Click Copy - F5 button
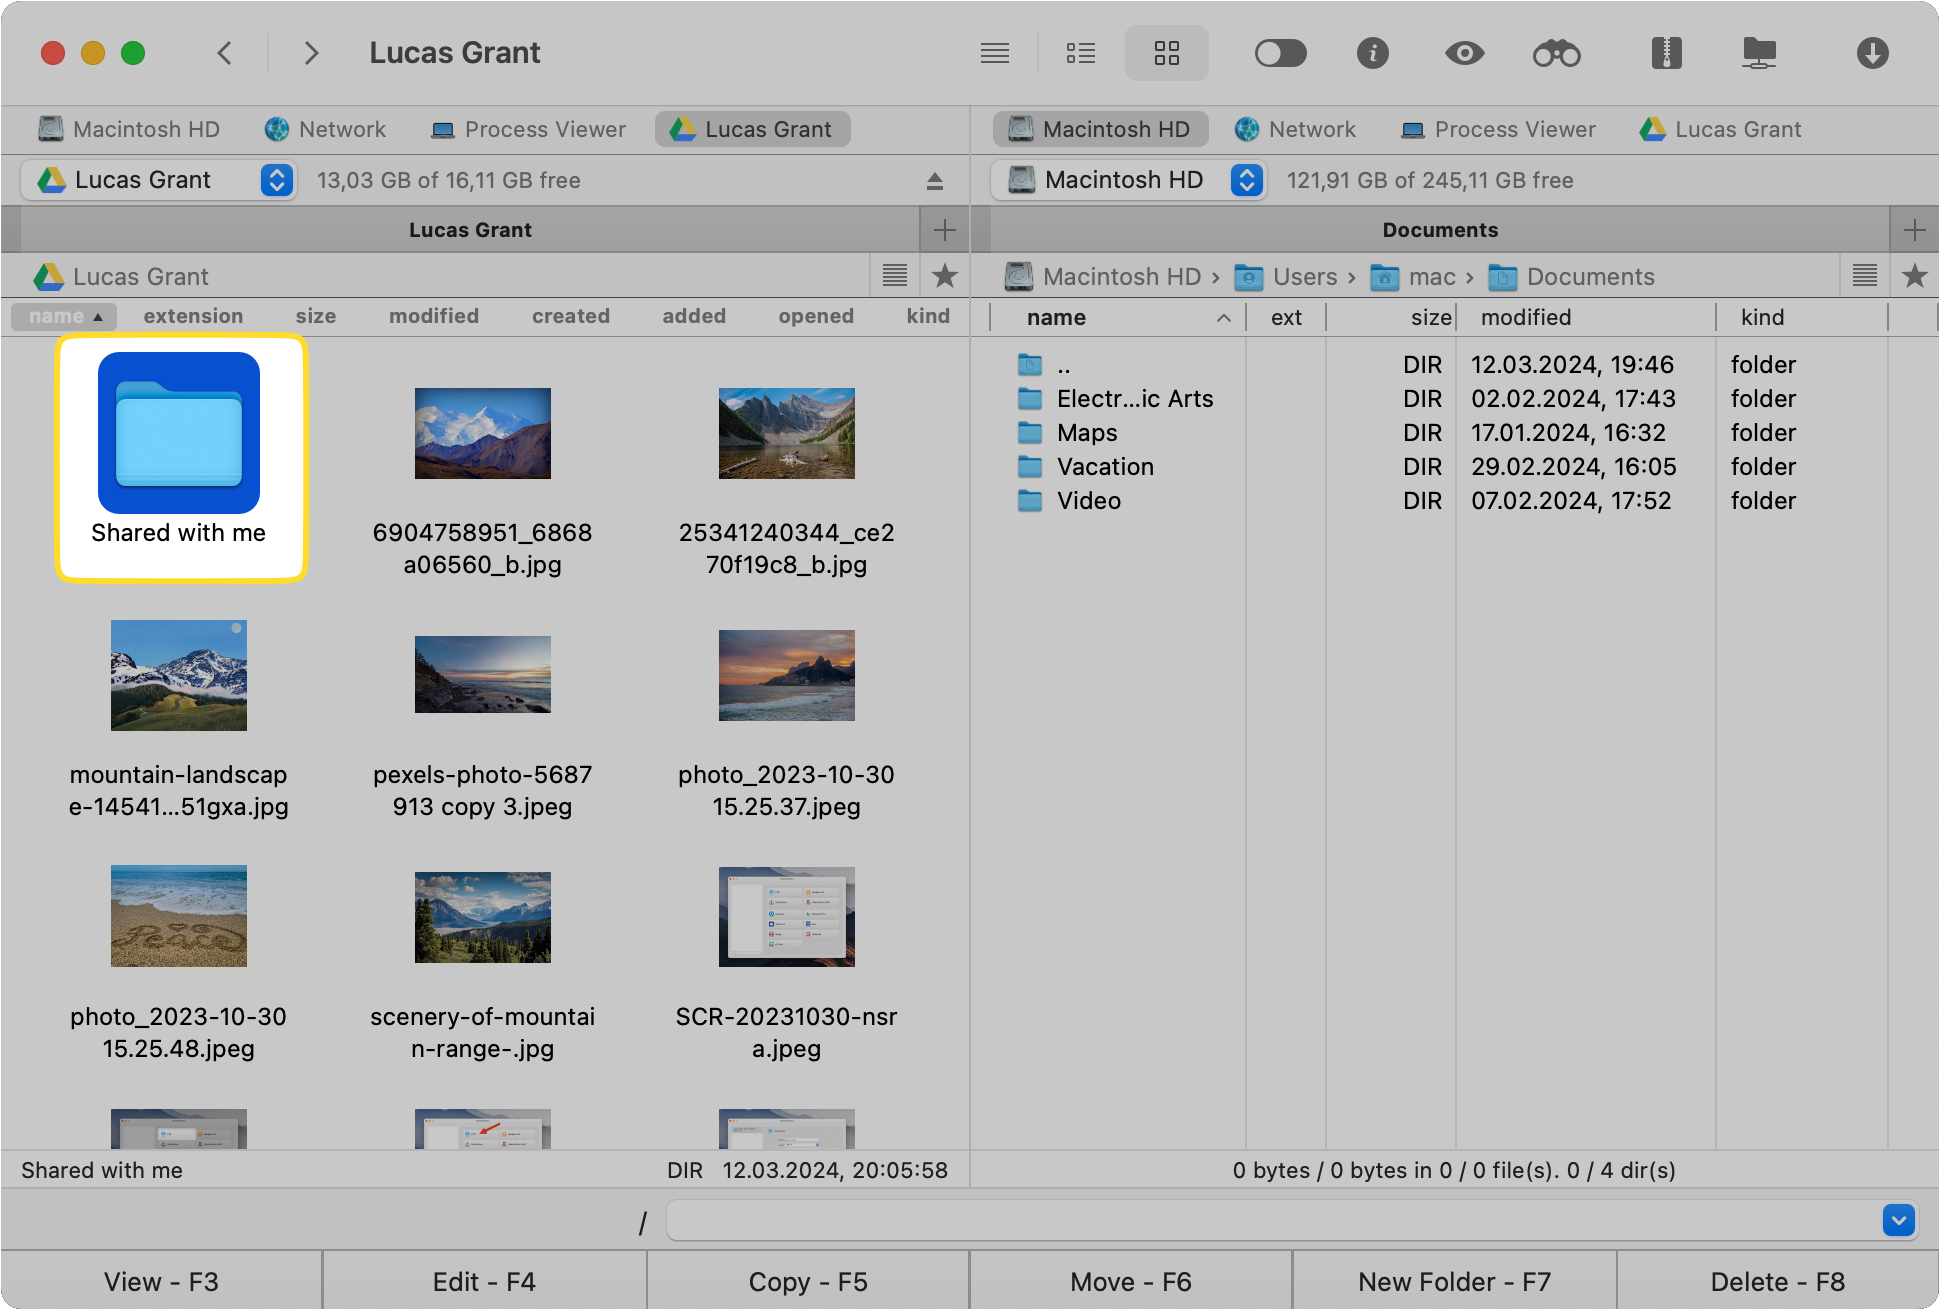This screenshot has width=1940, height=1310. (808, 1281)
